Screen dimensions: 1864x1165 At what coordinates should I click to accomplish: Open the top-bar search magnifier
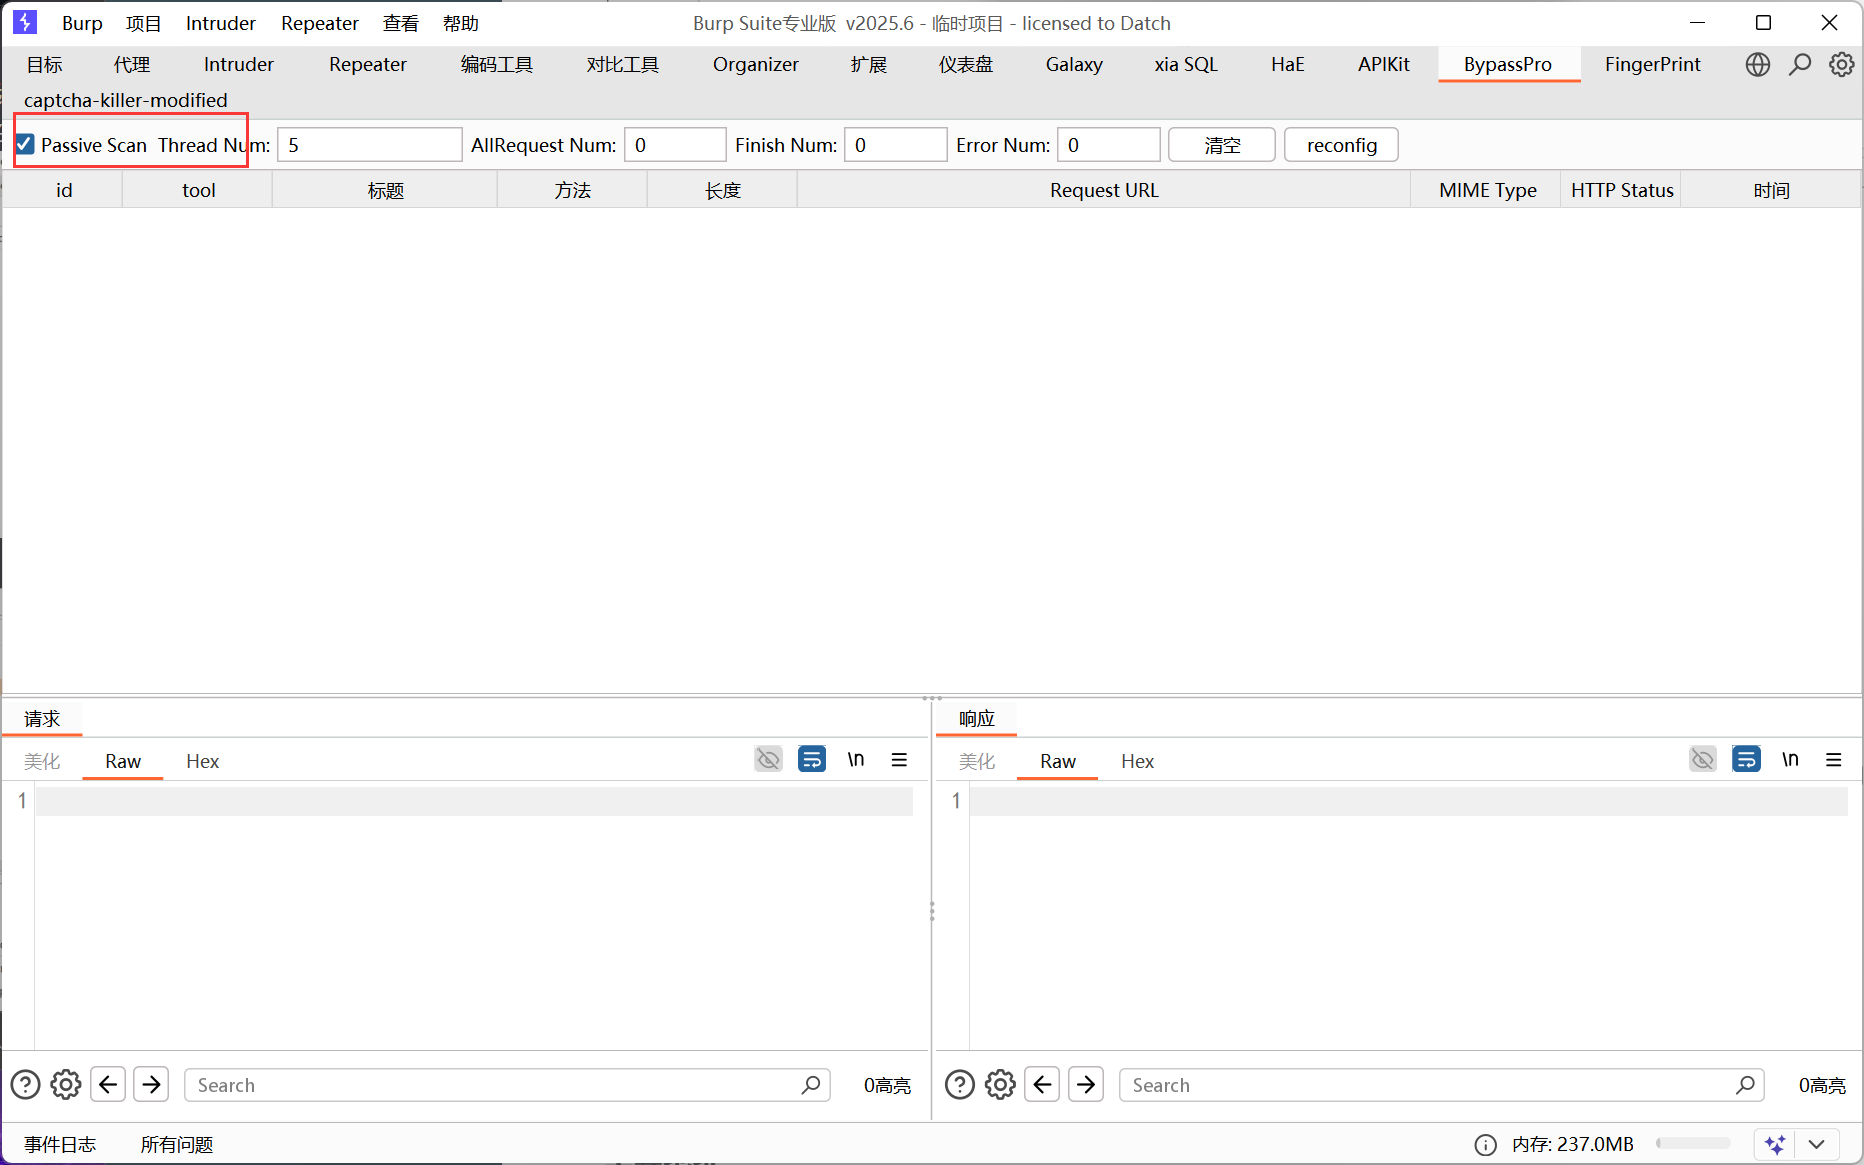click(x=1800, y=65)
